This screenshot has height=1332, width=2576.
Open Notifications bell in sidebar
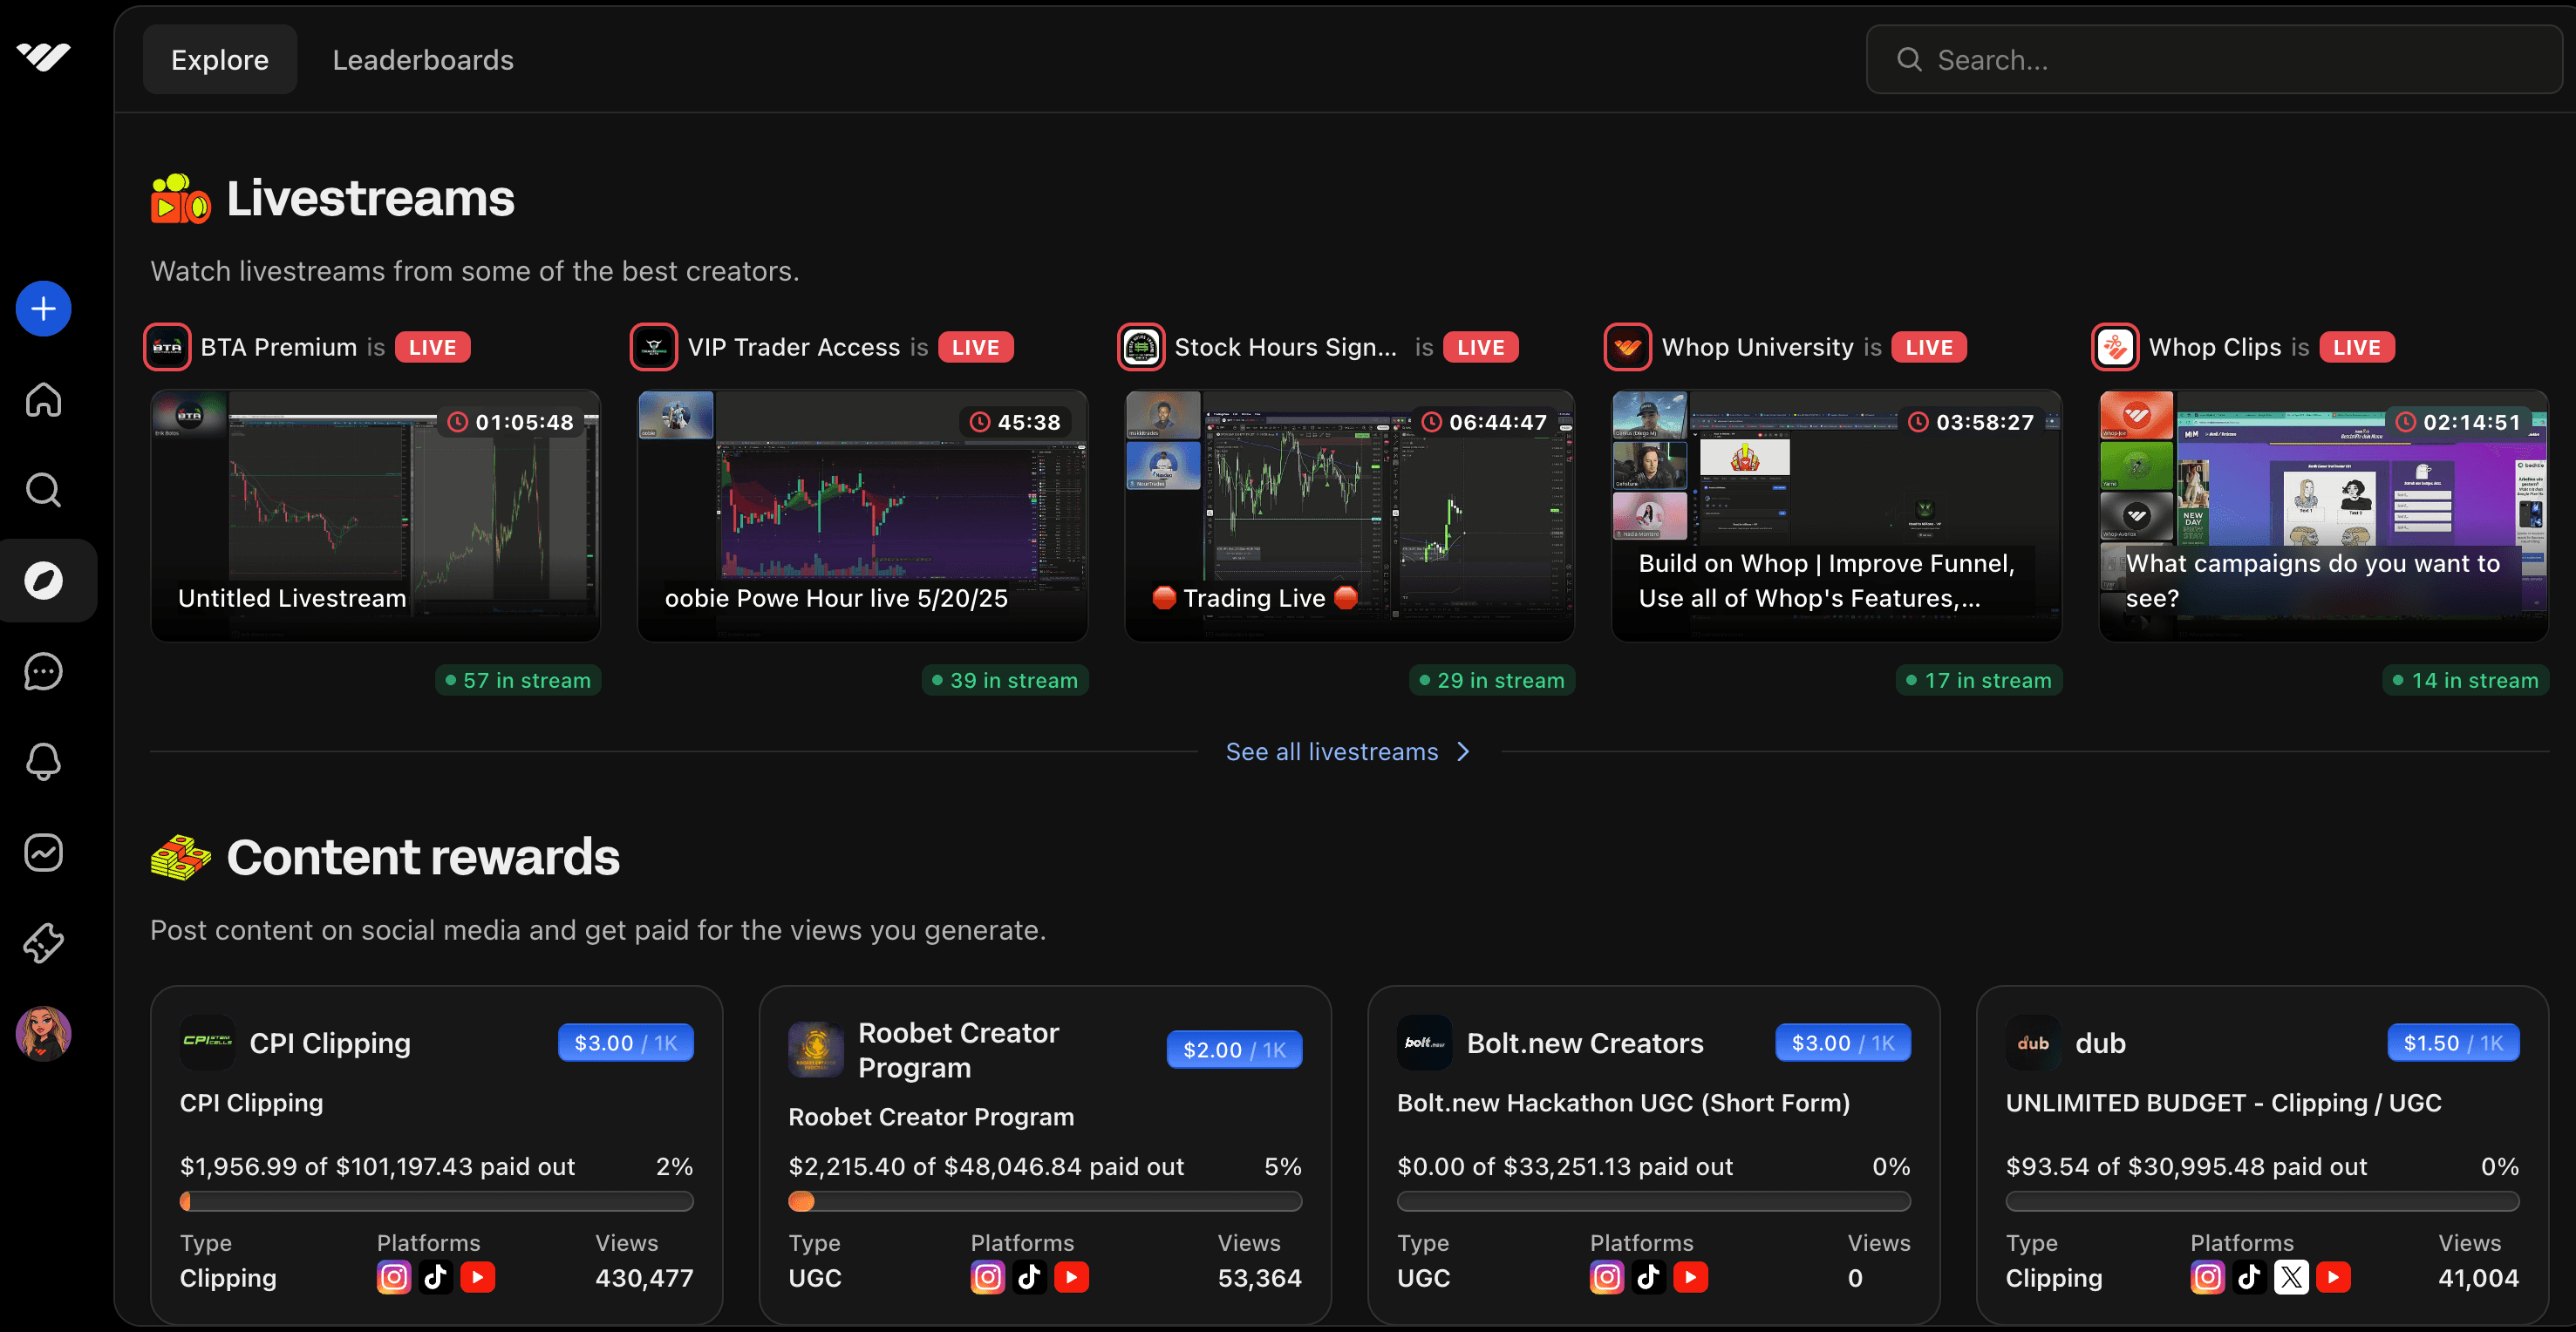(42, 762)
